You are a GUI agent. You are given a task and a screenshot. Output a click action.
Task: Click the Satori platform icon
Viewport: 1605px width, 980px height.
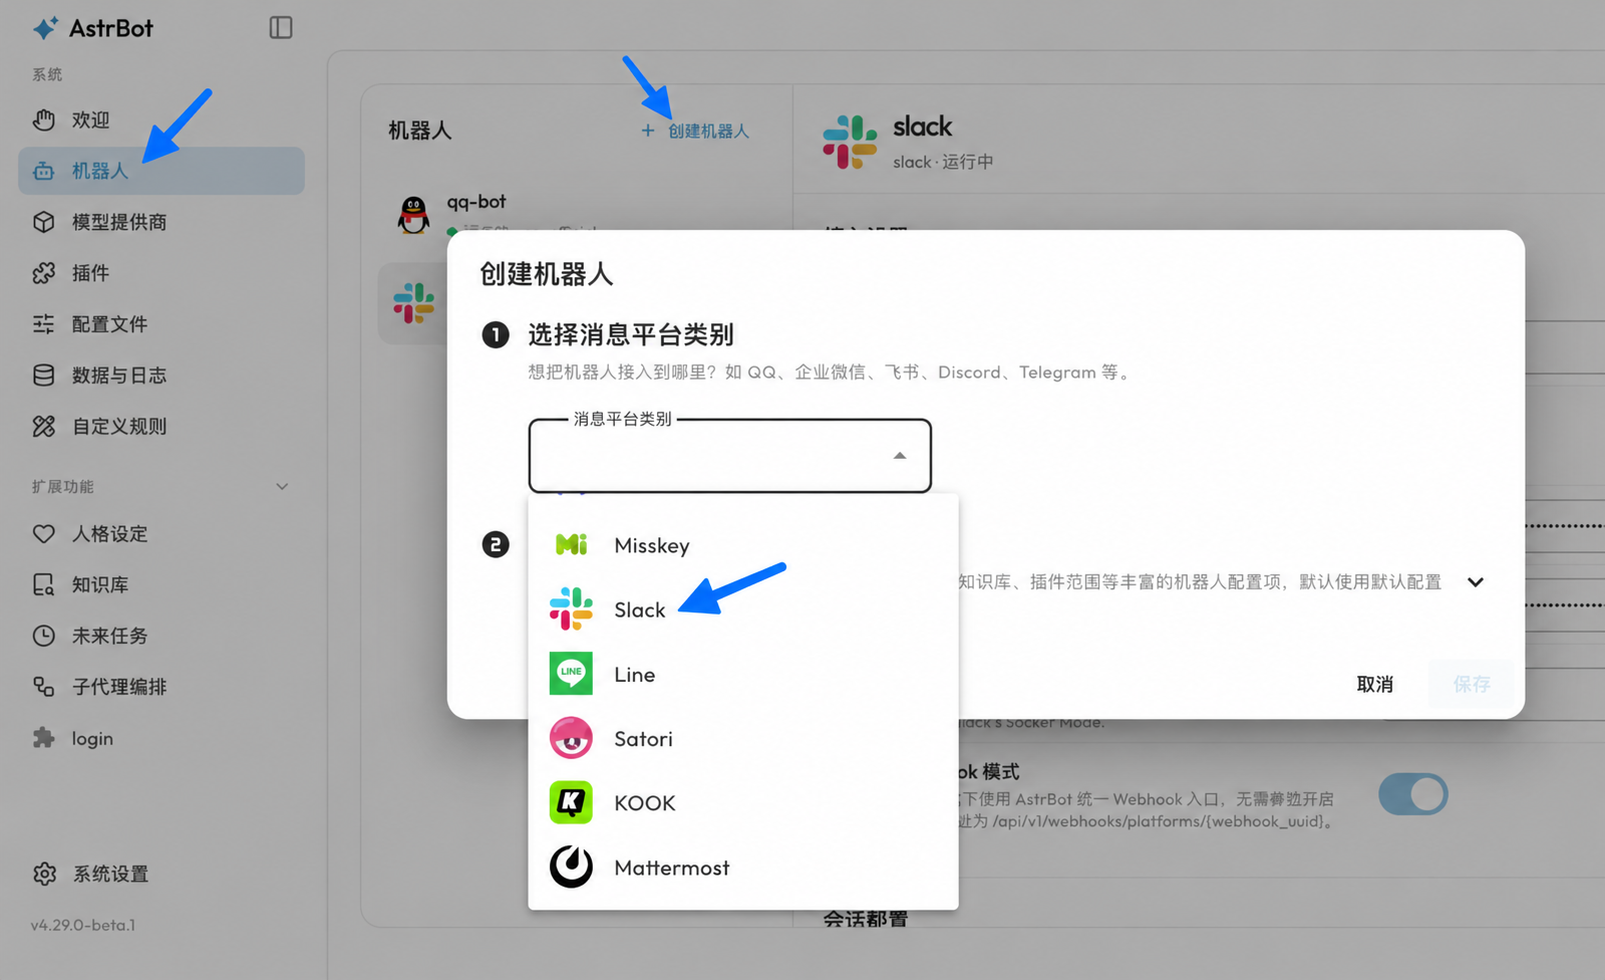pos(571,738)
